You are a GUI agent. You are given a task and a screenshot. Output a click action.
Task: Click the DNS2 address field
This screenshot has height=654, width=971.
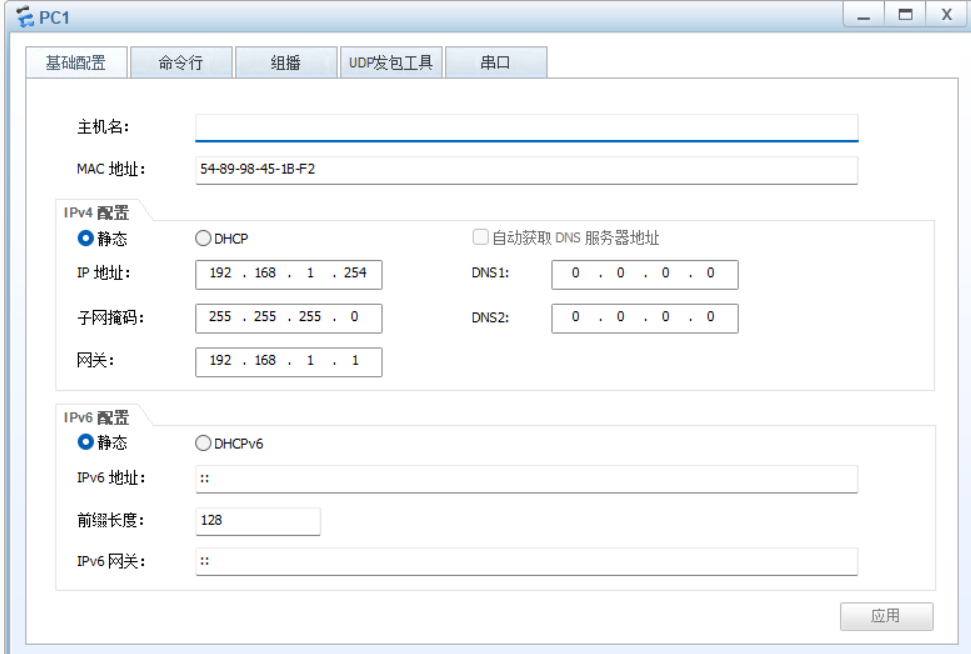[645, 318]
